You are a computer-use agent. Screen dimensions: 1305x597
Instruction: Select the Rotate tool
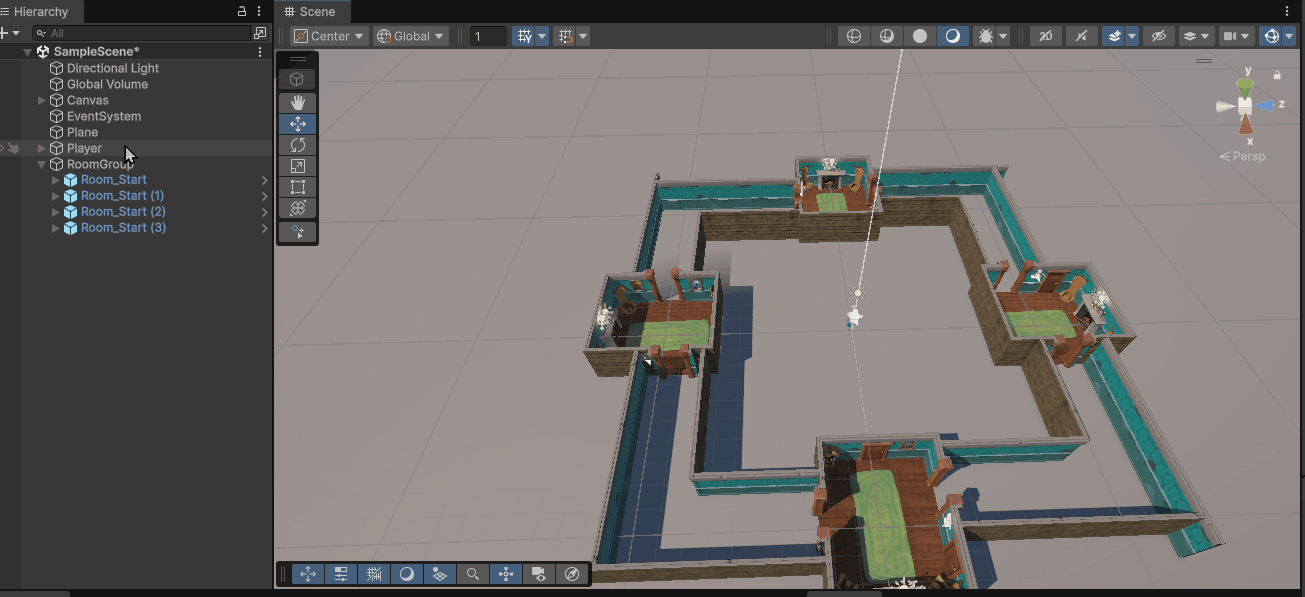click(297, 145)
